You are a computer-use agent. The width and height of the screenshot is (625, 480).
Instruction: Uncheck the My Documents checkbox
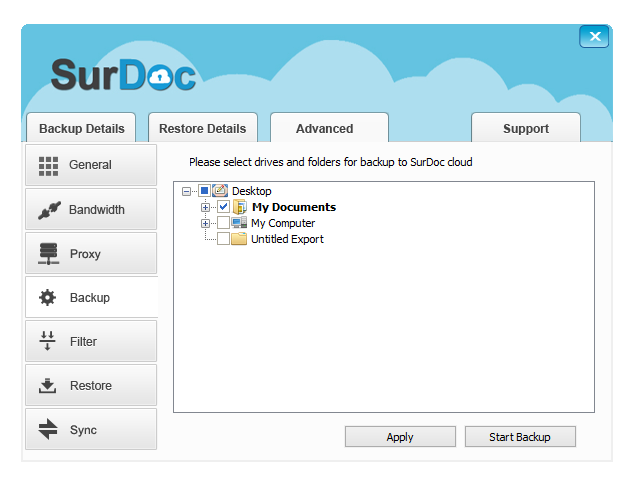coord(223,207)
